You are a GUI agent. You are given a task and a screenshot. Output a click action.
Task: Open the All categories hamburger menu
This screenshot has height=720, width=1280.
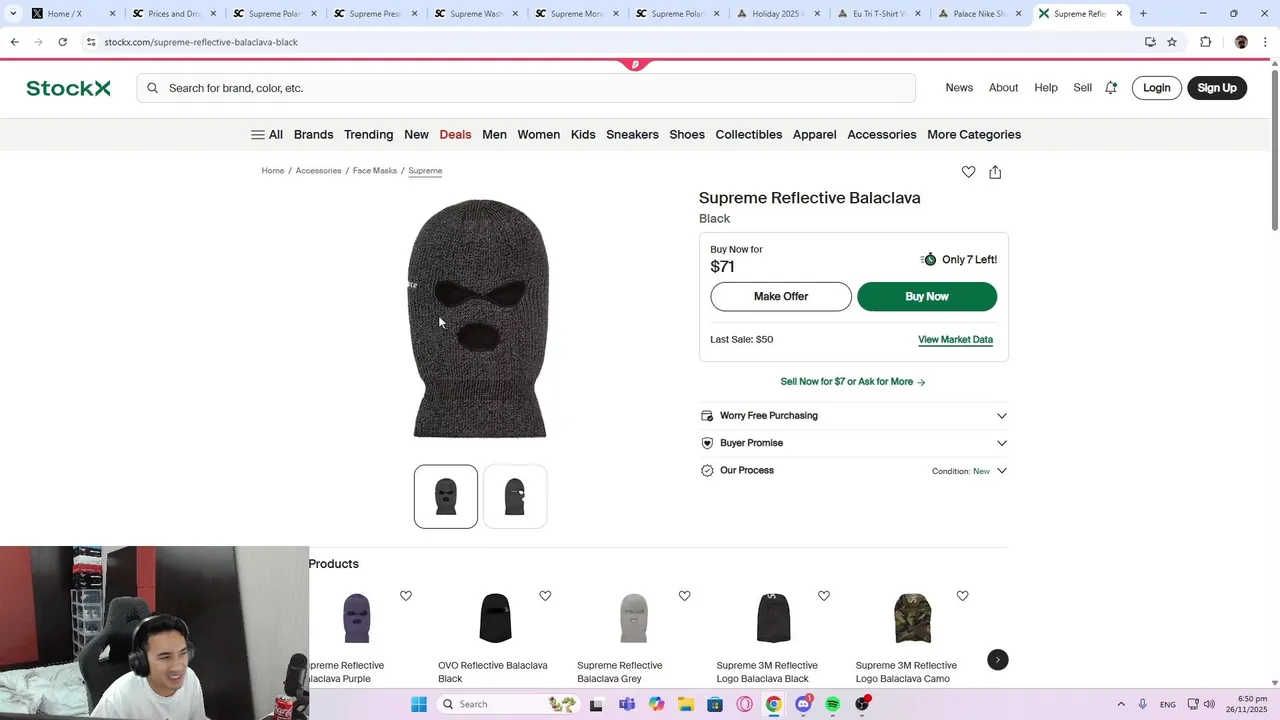pyautogui.click(x=267, y=135)
